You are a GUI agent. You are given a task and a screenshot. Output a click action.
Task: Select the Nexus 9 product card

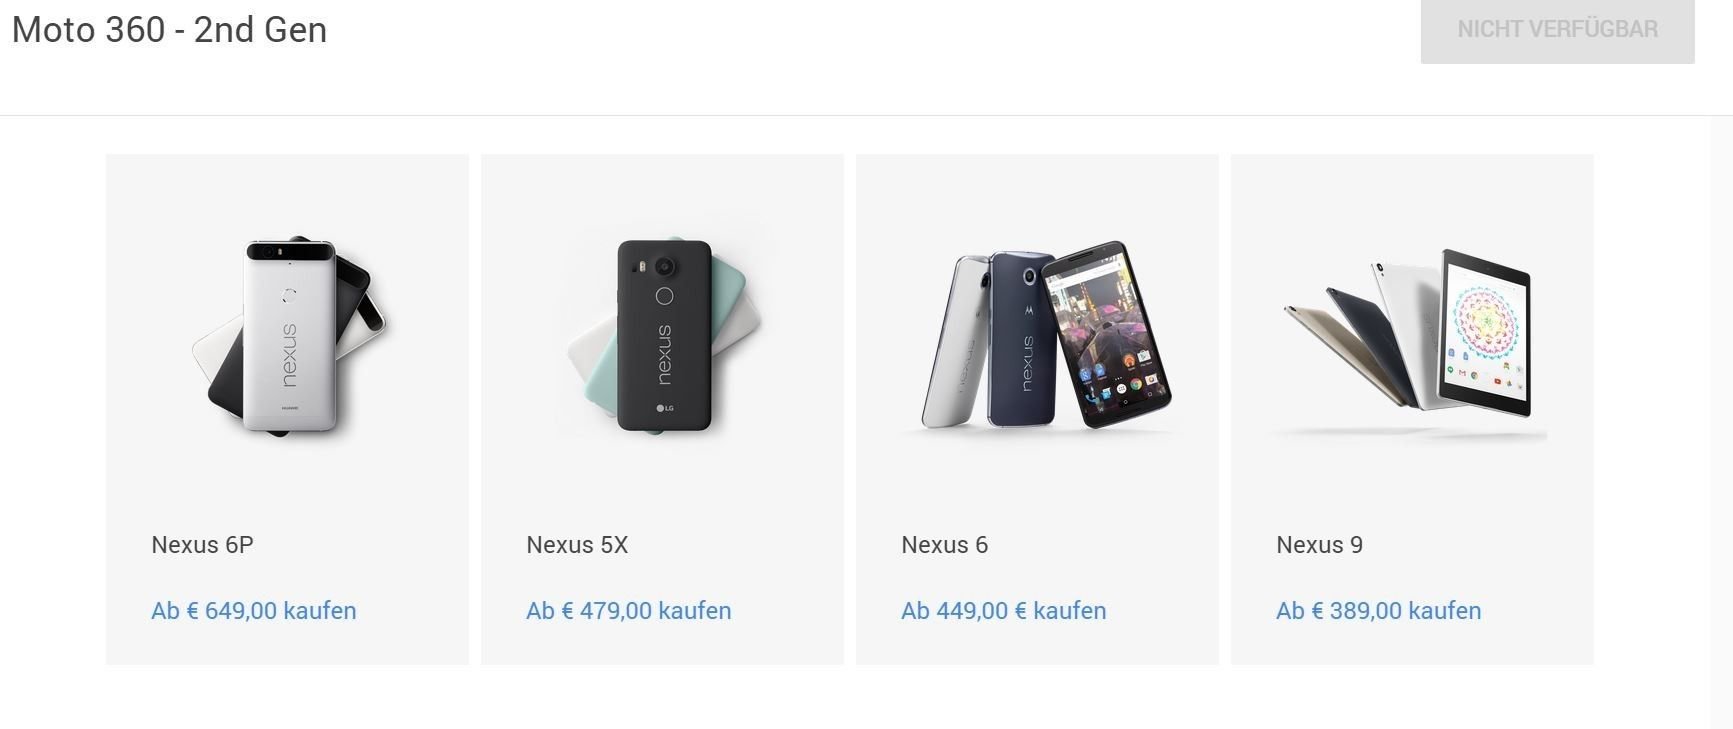(x=1412, y=409)
